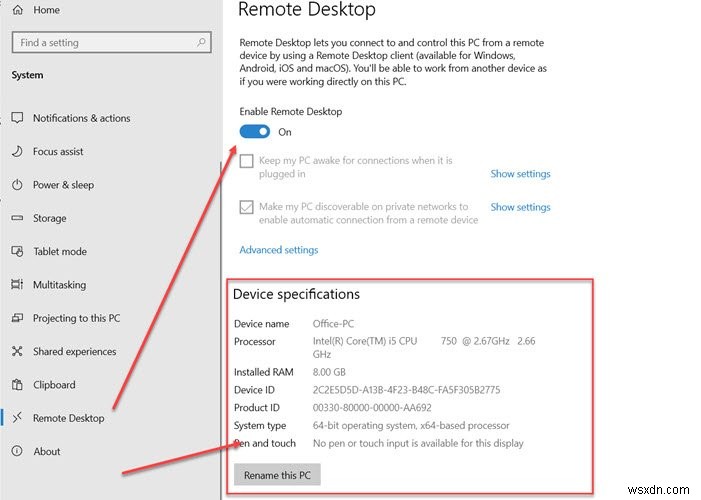The image size is (701, 500).
Task: Select Tablet mode in sidebar
Action: click(60, 251)
